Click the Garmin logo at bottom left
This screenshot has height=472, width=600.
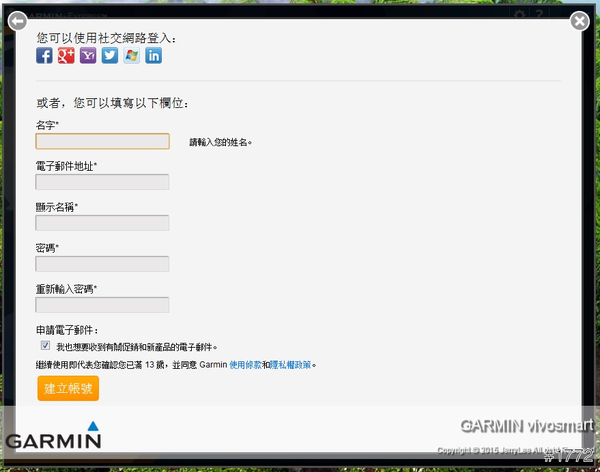(53, 435)
